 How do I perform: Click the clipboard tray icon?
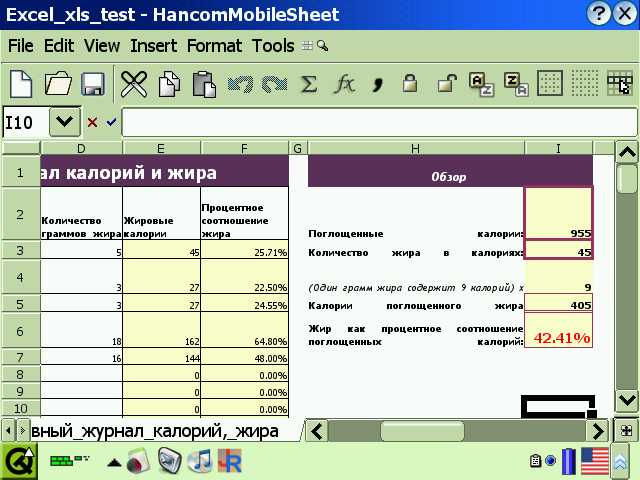535,461
